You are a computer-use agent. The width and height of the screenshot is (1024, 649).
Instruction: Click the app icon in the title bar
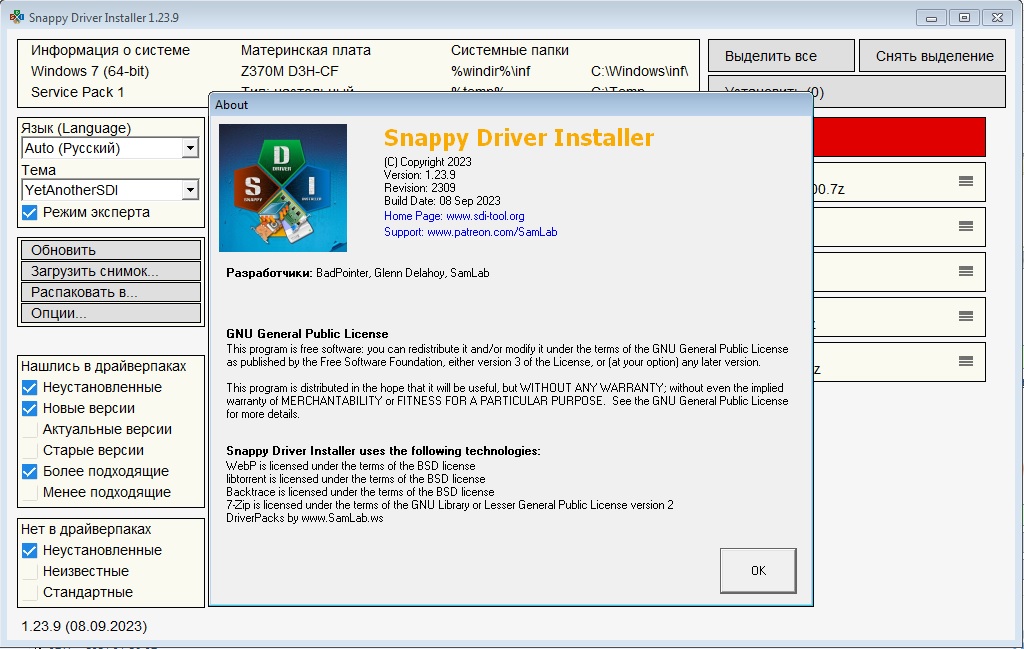pos(16,17)
